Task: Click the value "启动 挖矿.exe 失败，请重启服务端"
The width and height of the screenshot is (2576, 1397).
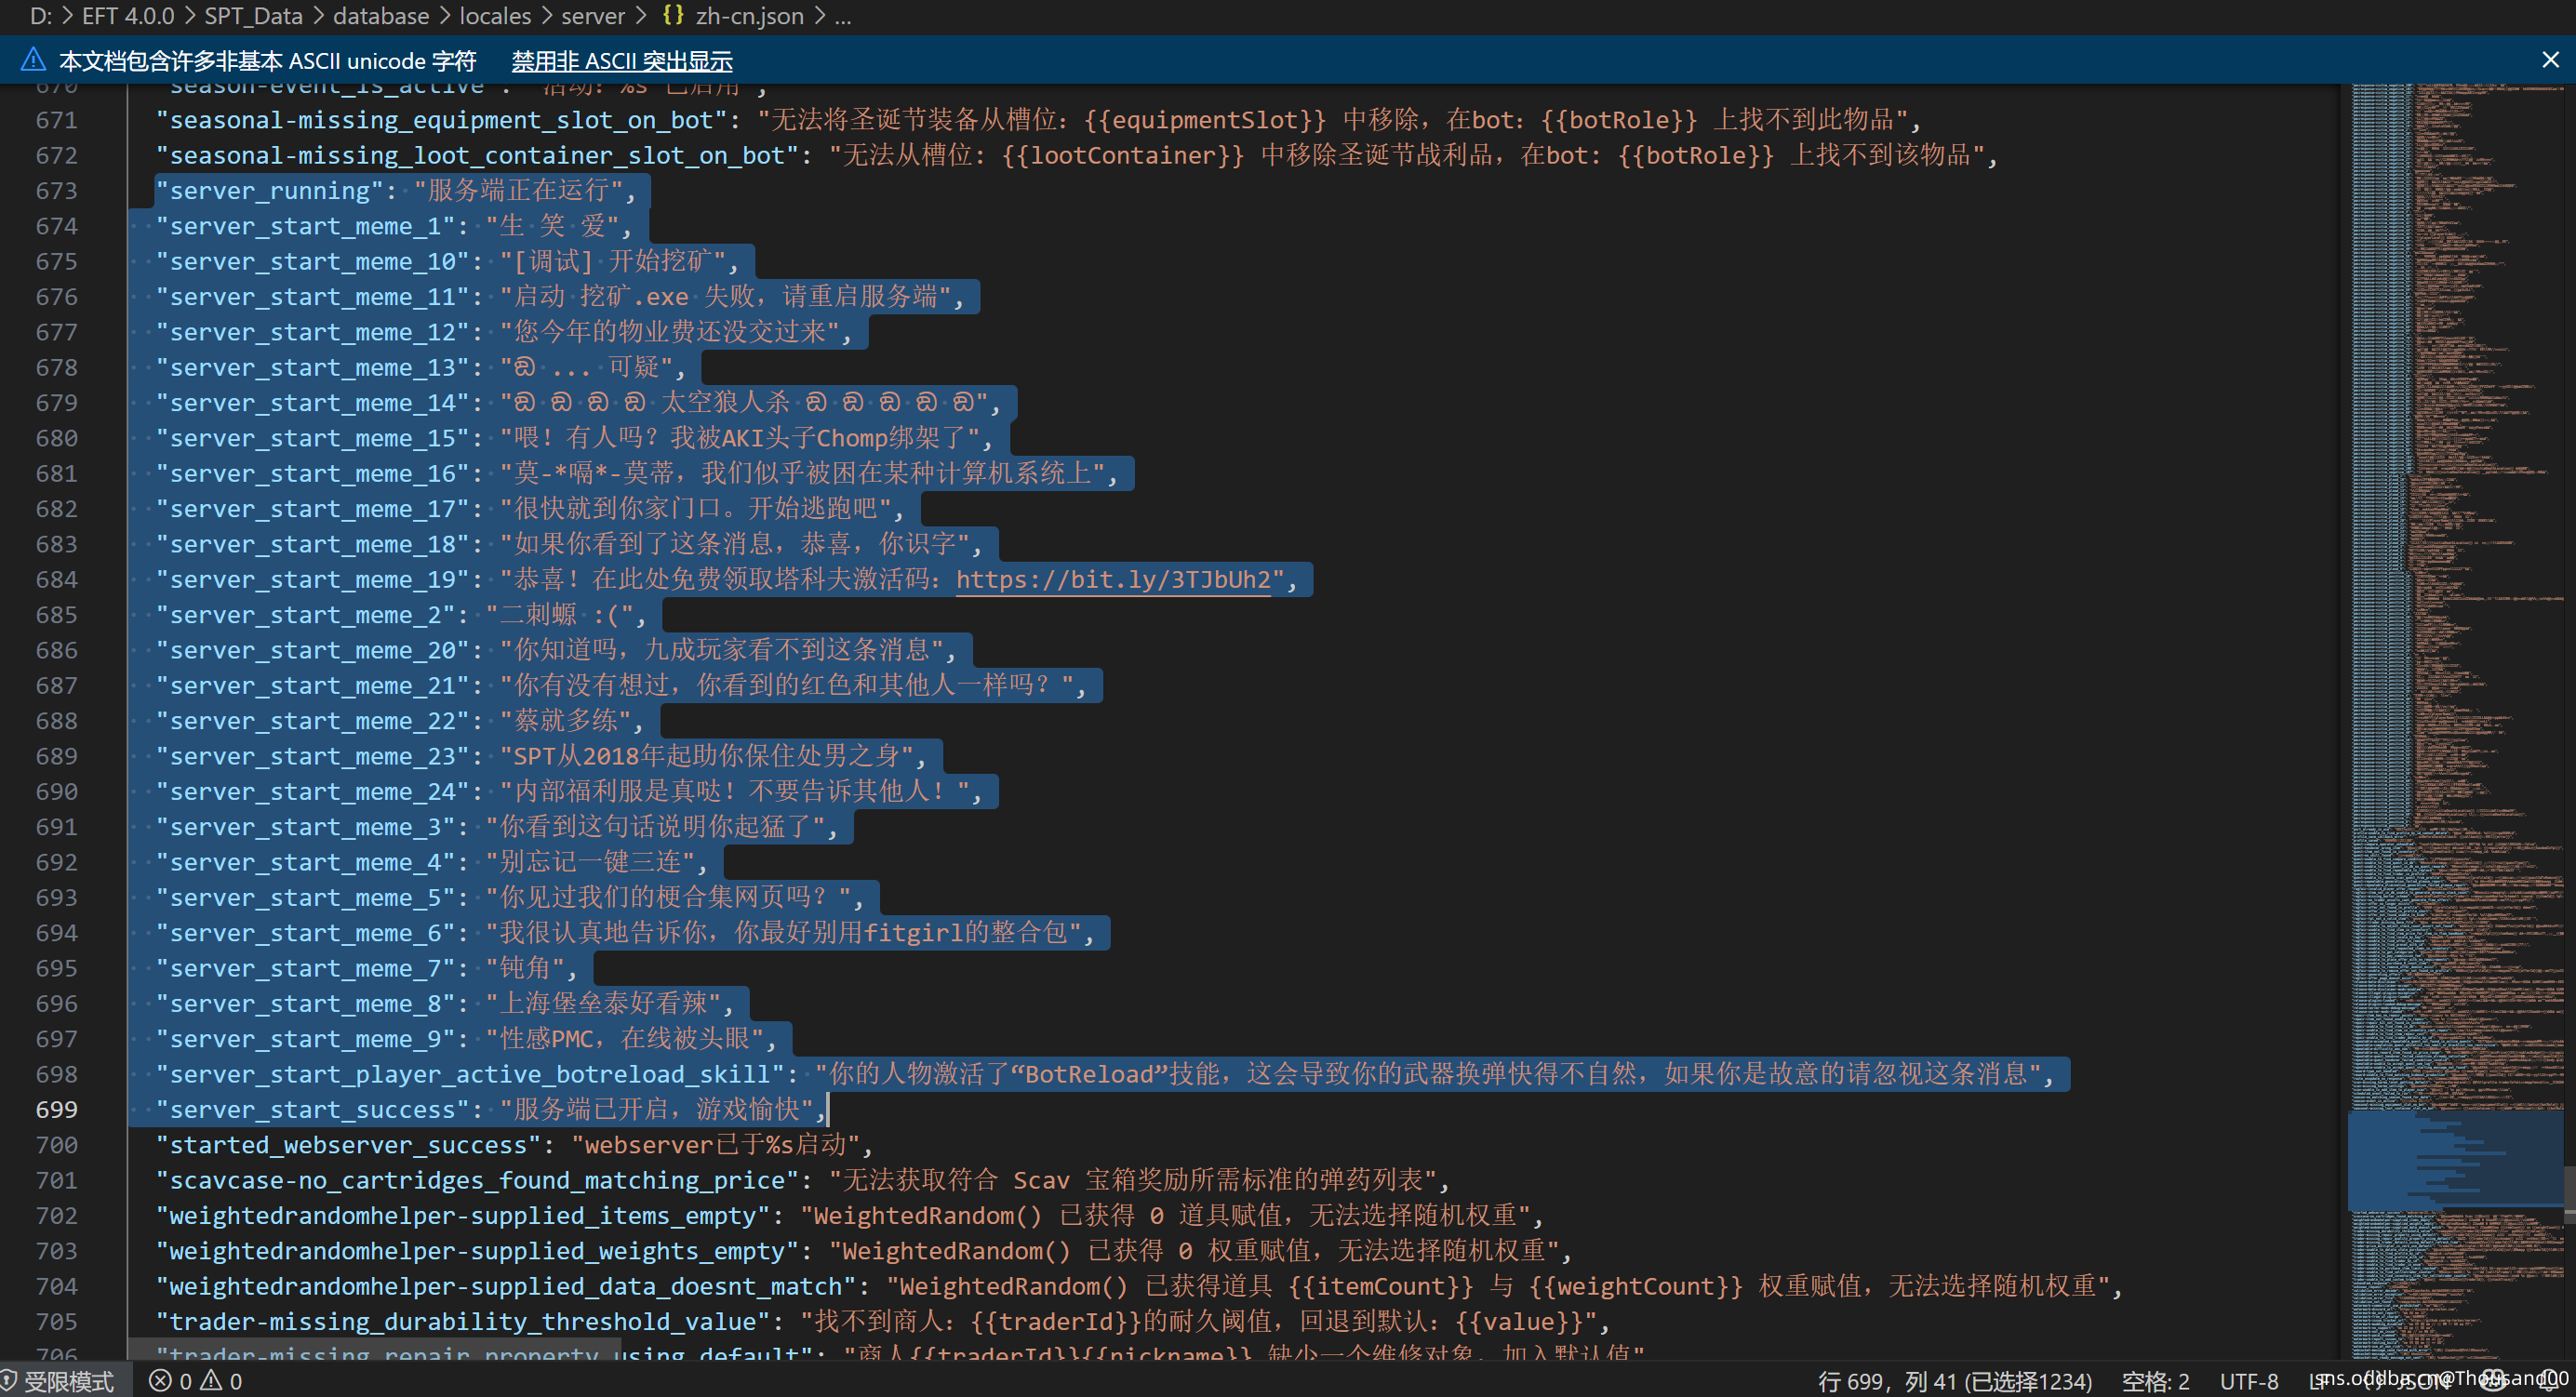Action: point(725,297)
